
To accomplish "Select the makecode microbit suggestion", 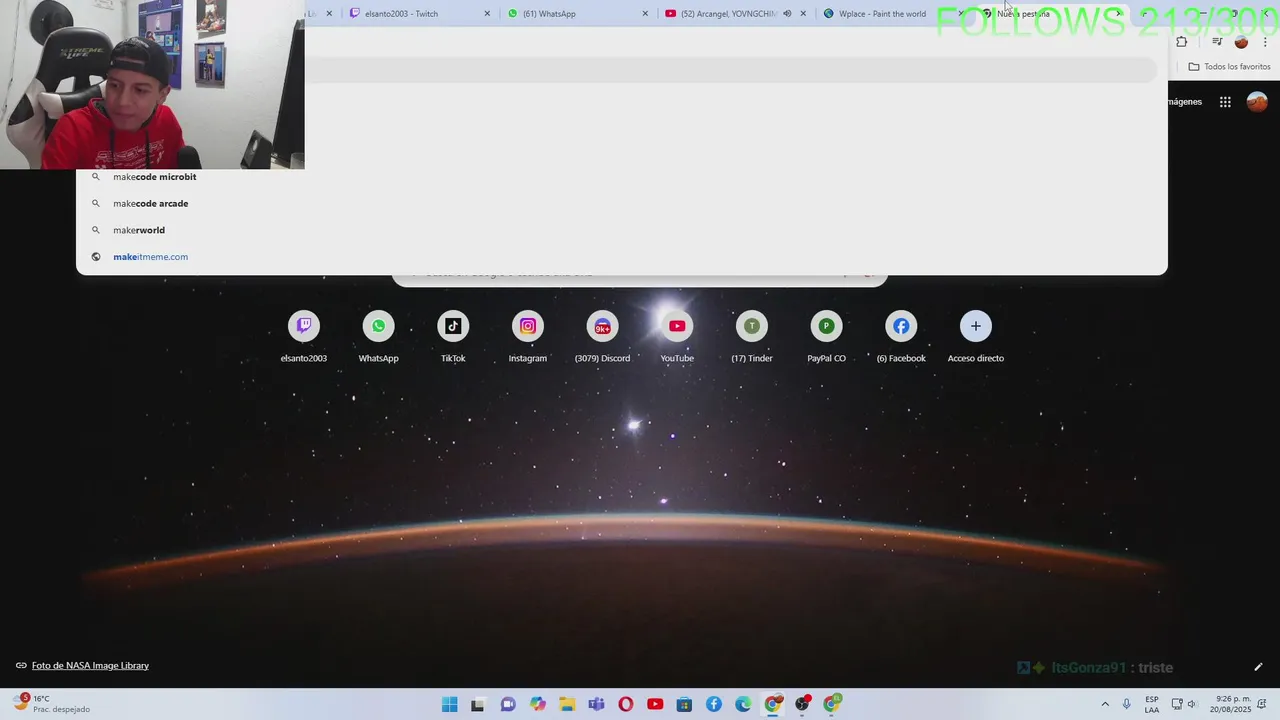I will point(621,177).
